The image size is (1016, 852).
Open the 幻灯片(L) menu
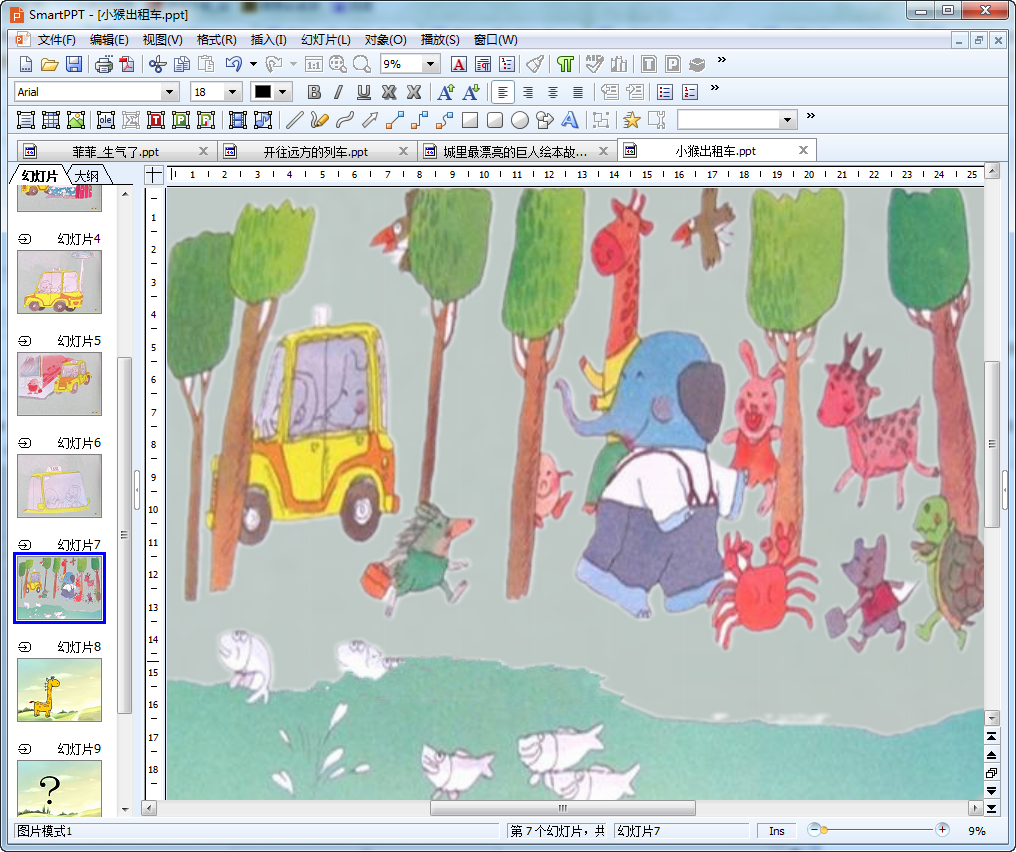326,40
